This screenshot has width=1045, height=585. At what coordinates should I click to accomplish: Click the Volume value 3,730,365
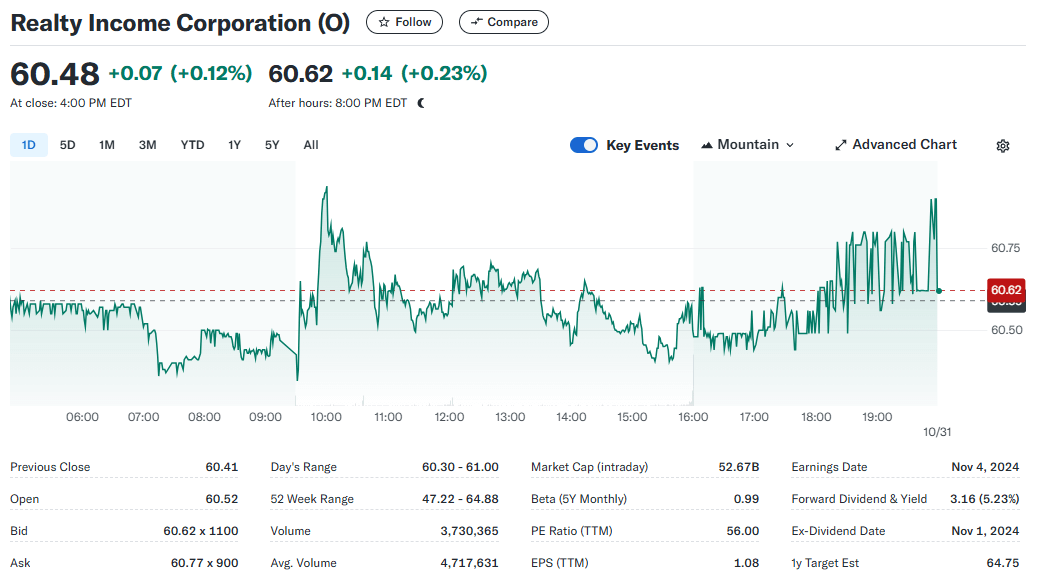pos(469,531)
